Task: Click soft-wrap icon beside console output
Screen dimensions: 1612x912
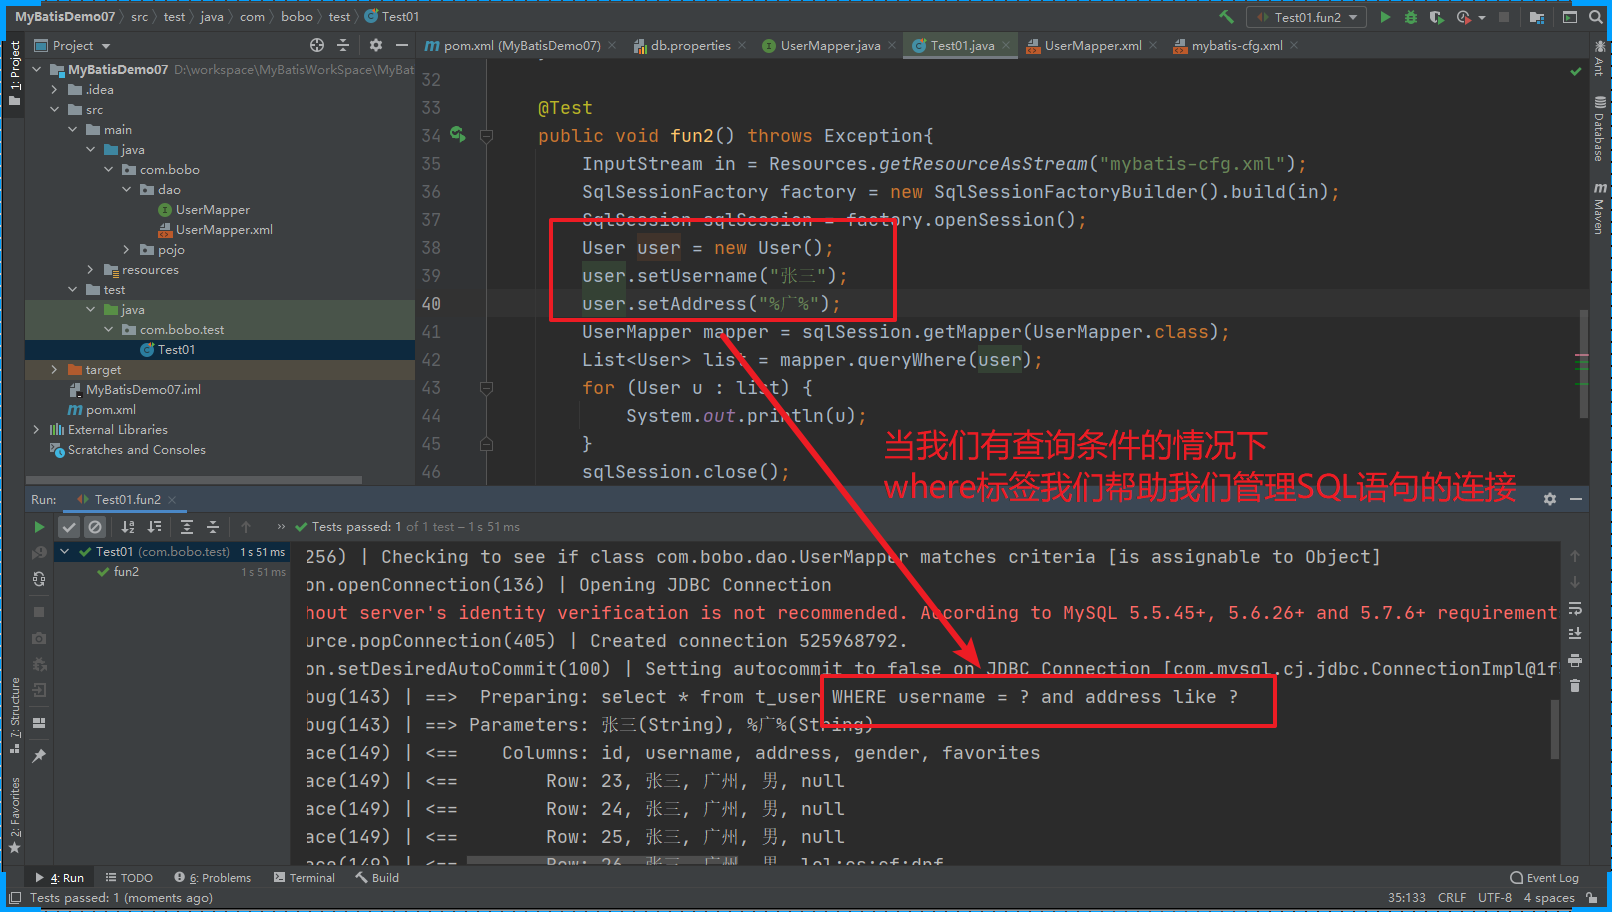Action: tap(1575, 609)
